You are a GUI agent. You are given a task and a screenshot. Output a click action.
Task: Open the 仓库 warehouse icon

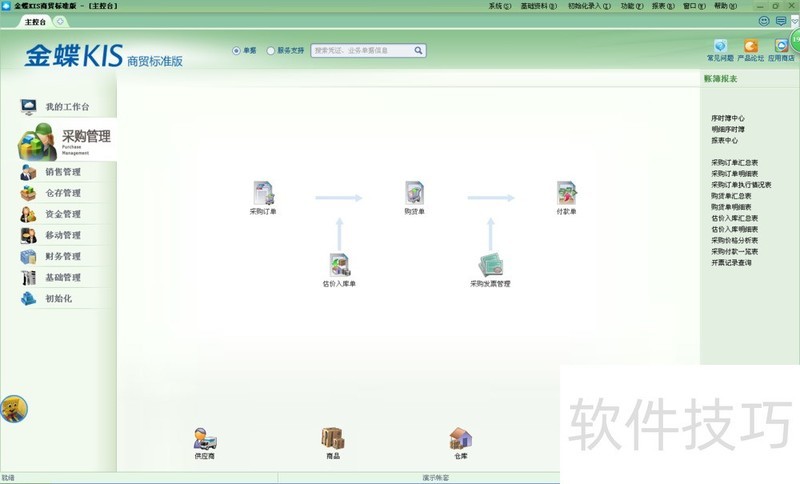click(x=461, y=439)
